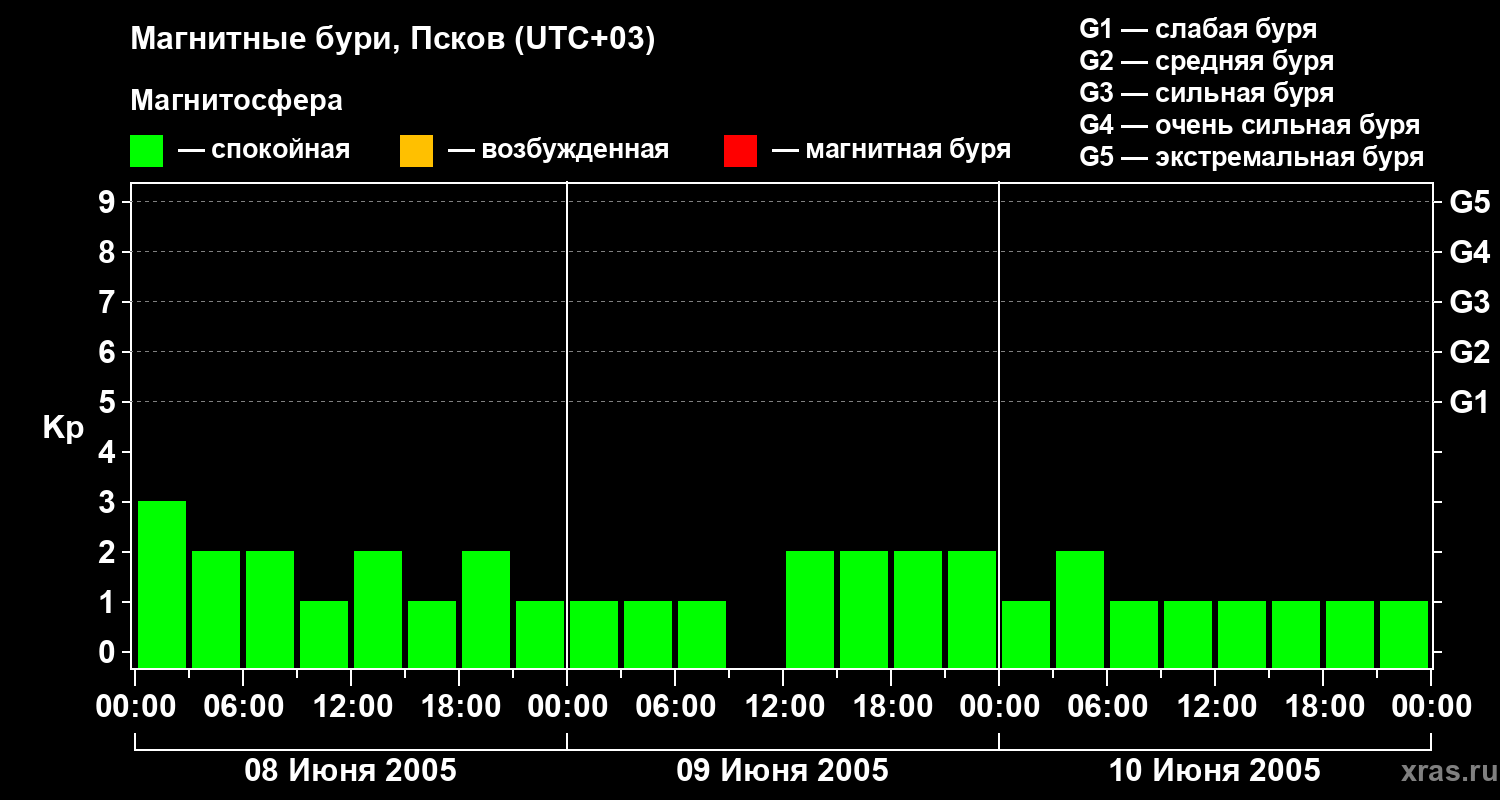Click the '— магнитная буря' legend label

(x=891, y=150)
